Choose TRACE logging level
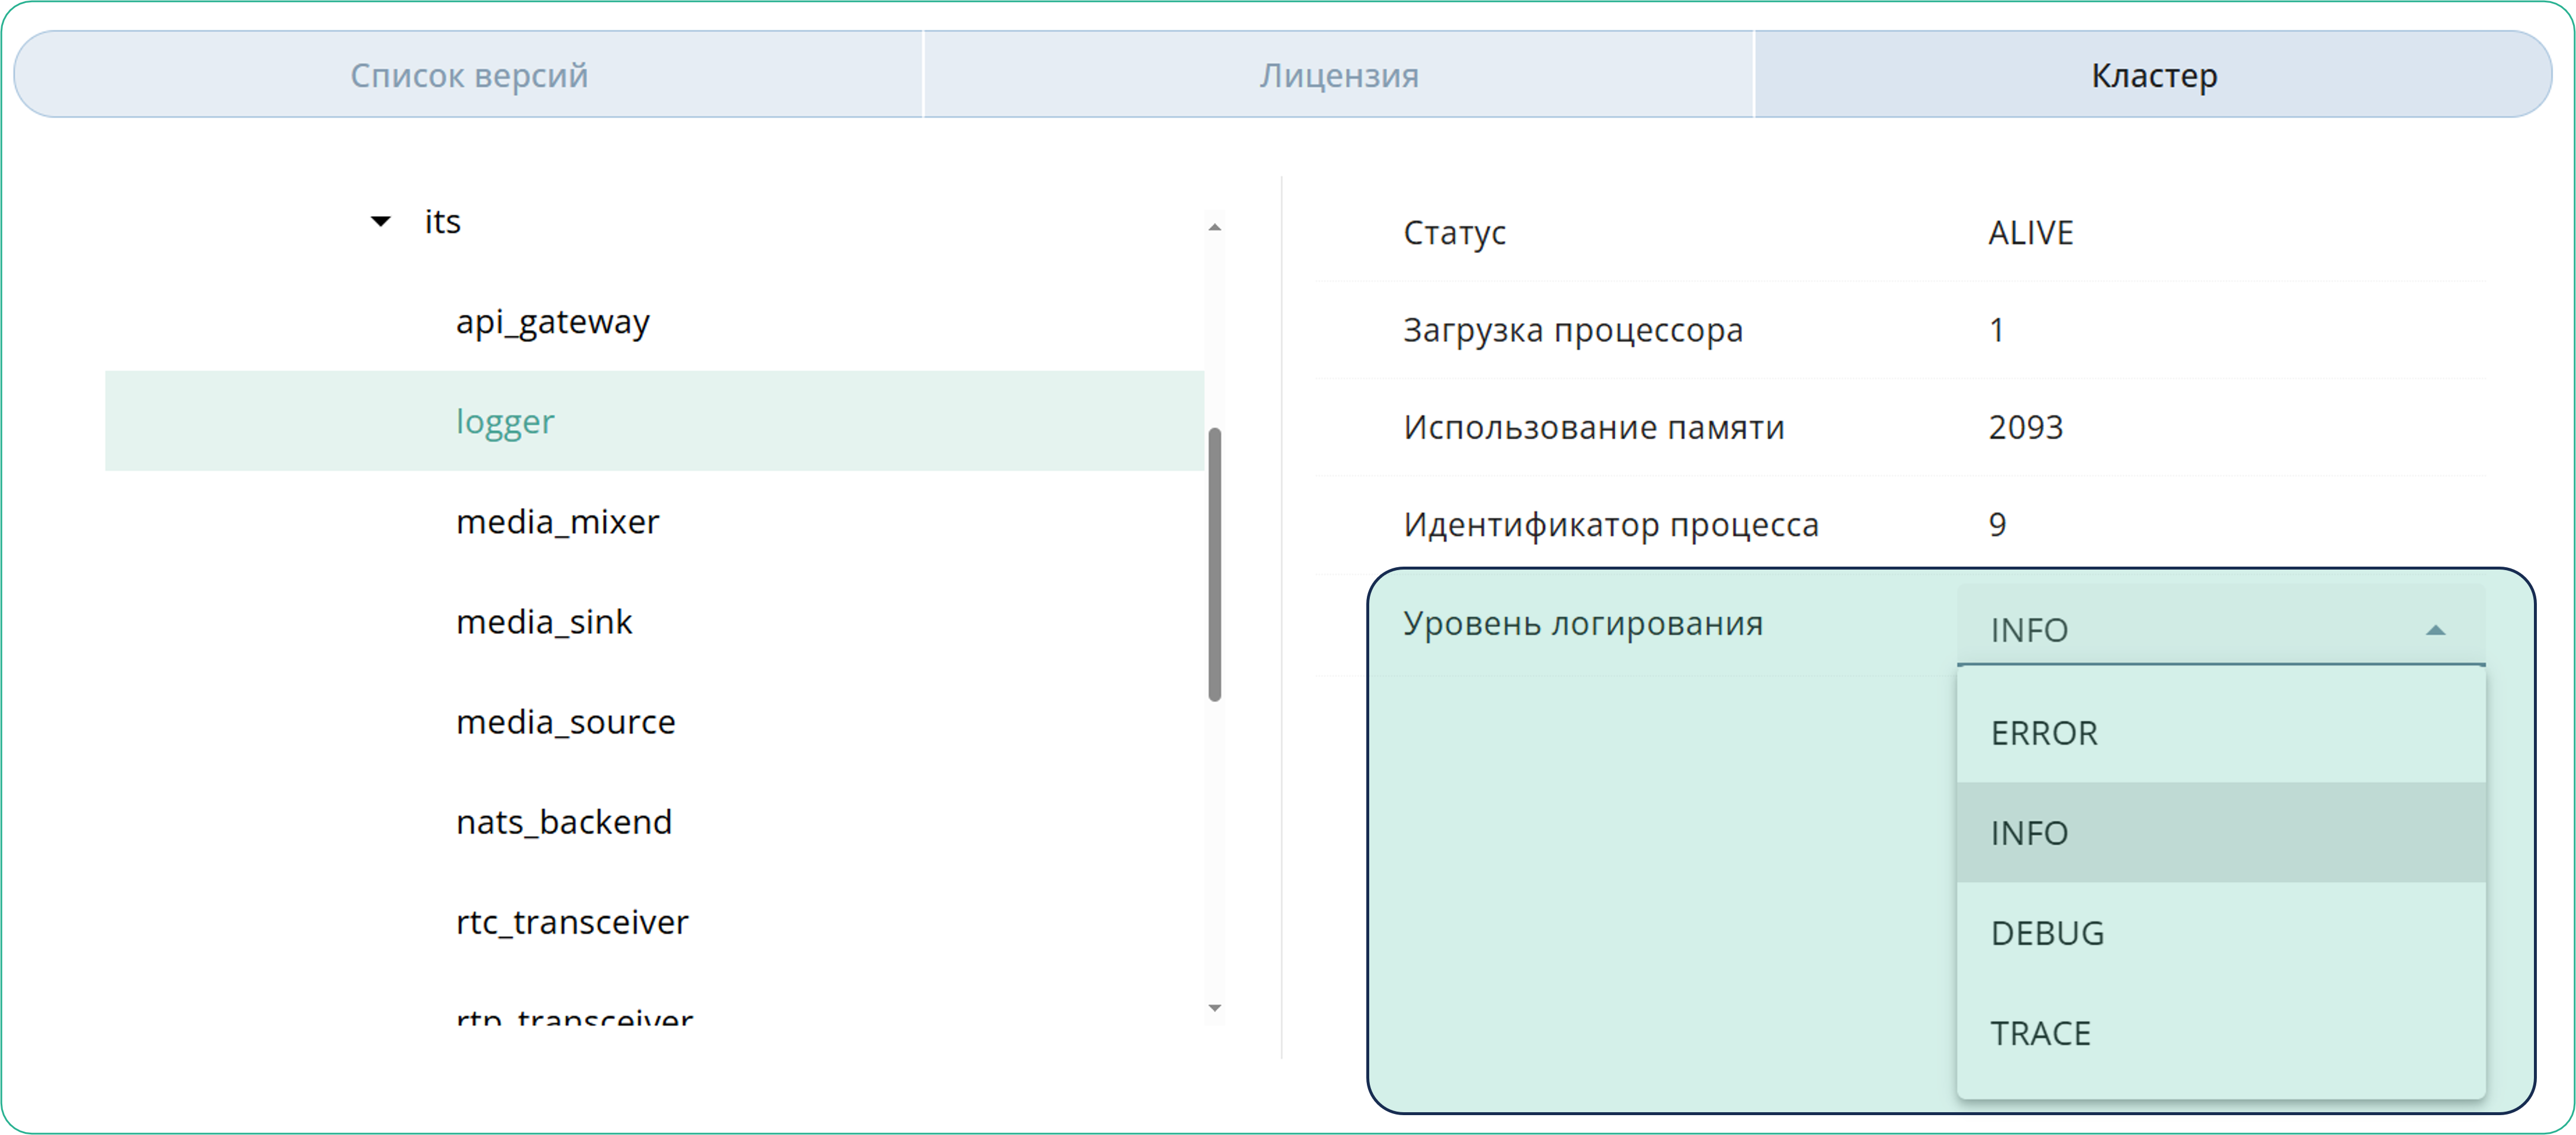Screen dimensions: 2576x1135 click(2040, 1032)
